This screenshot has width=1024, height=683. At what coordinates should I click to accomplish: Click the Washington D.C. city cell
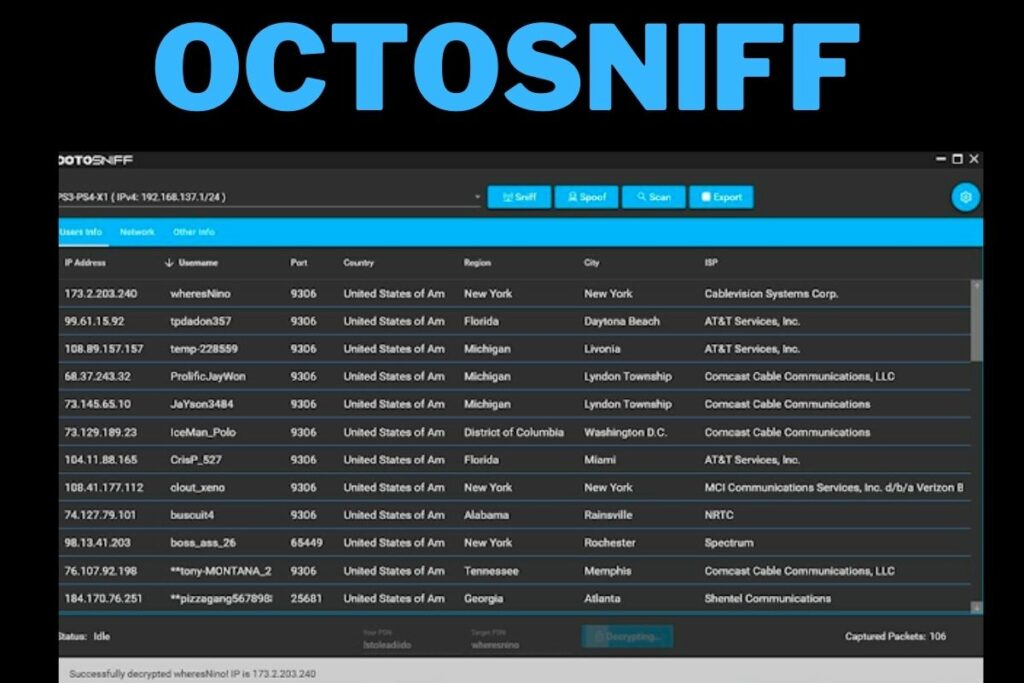[x=626, y=432]
